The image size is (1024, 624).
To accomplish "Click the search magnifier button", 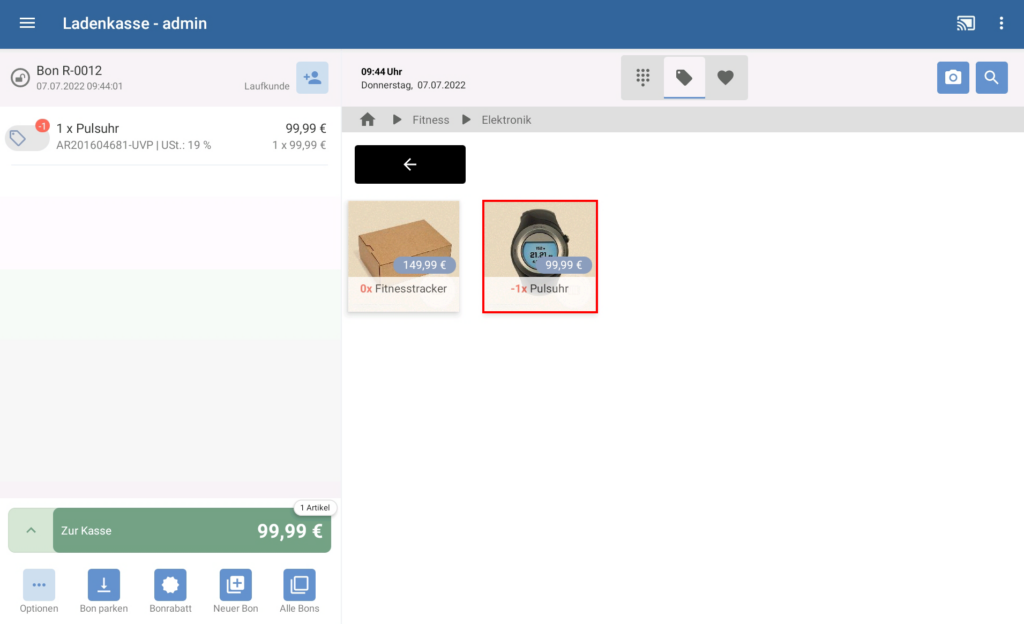I will pyautogui.click(x=991, y=78).
